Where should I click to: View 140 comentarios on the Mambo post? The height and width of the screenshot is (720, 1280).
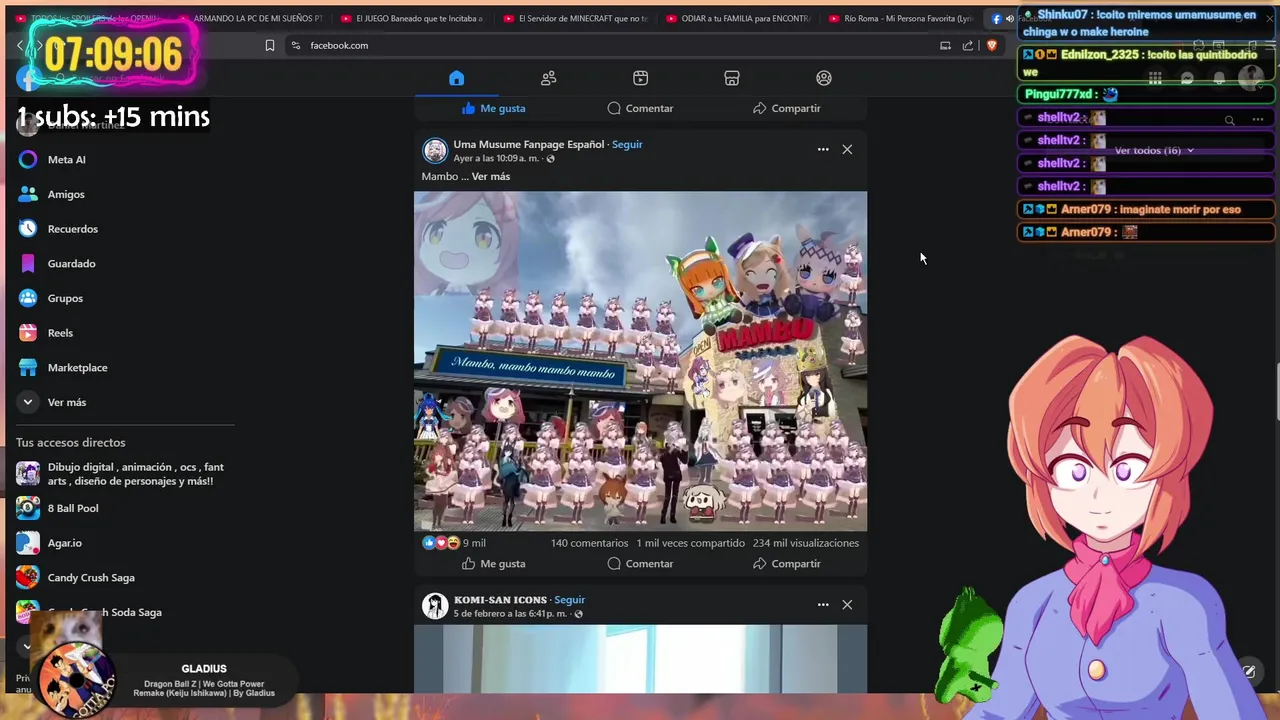pos(589,543)
